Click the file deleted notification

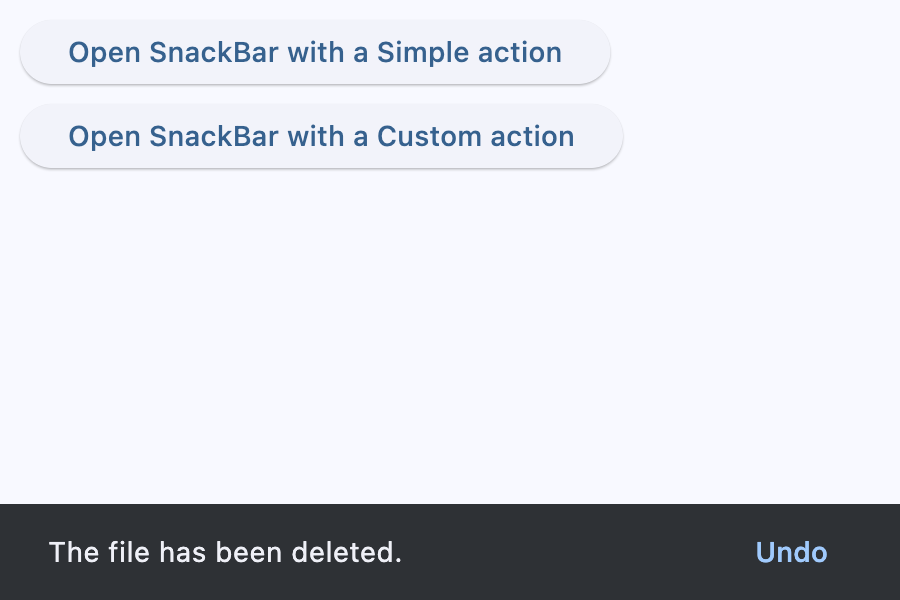pos(227,552)
